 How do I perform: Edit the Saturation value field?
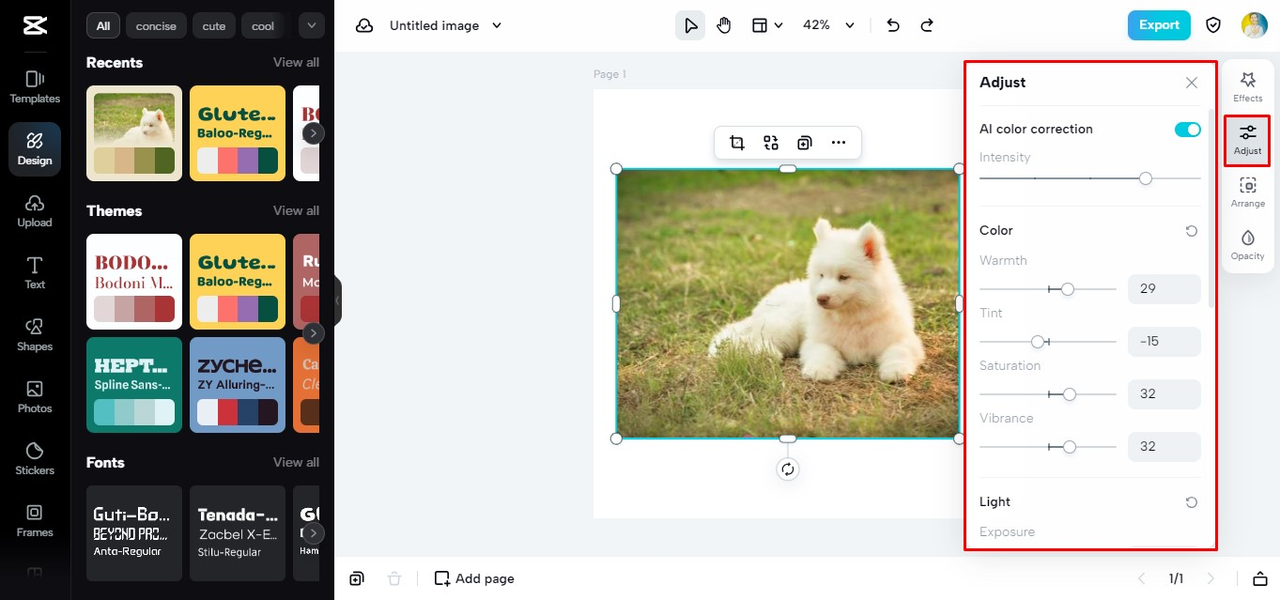click(1164, 394)
